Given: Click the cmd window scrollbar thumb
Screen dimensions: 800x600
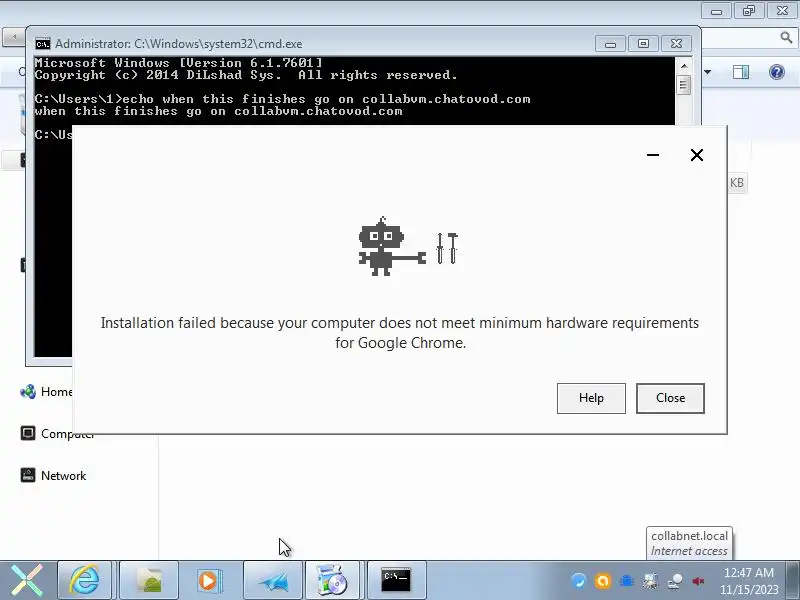Looking at the screenshot, I should 684,85.
